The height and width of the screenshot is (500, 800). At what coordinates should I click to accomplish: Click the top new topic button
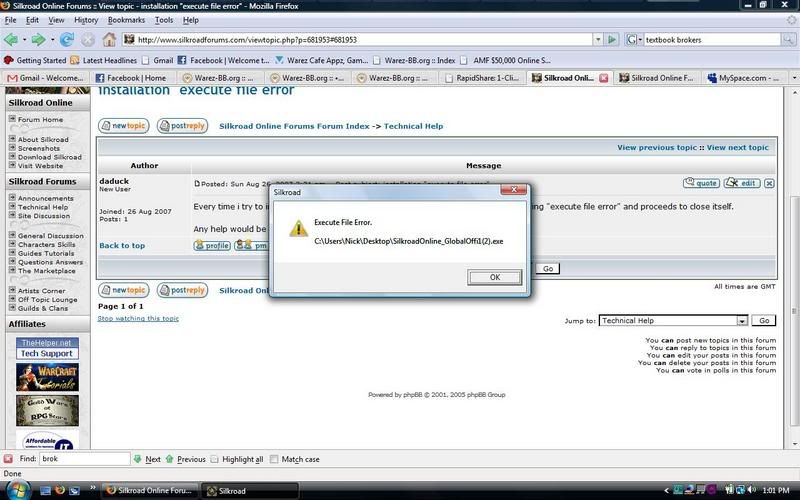123,126
